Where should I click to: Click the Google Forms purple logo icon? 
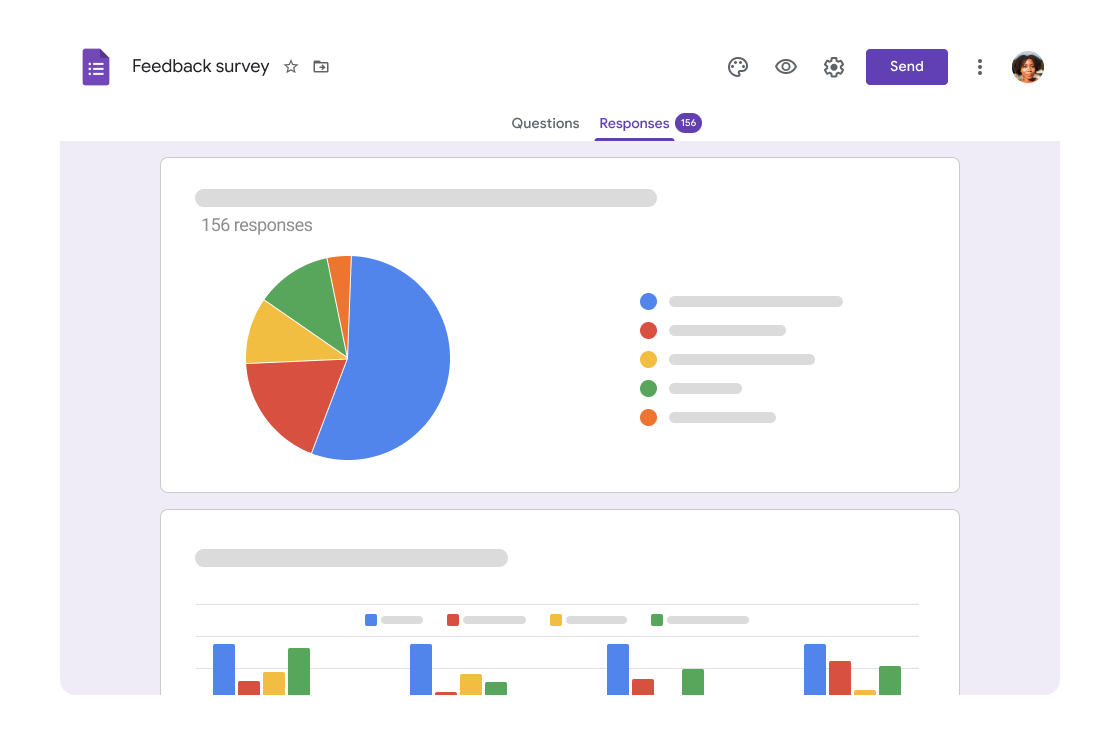(x=96, y=66)
